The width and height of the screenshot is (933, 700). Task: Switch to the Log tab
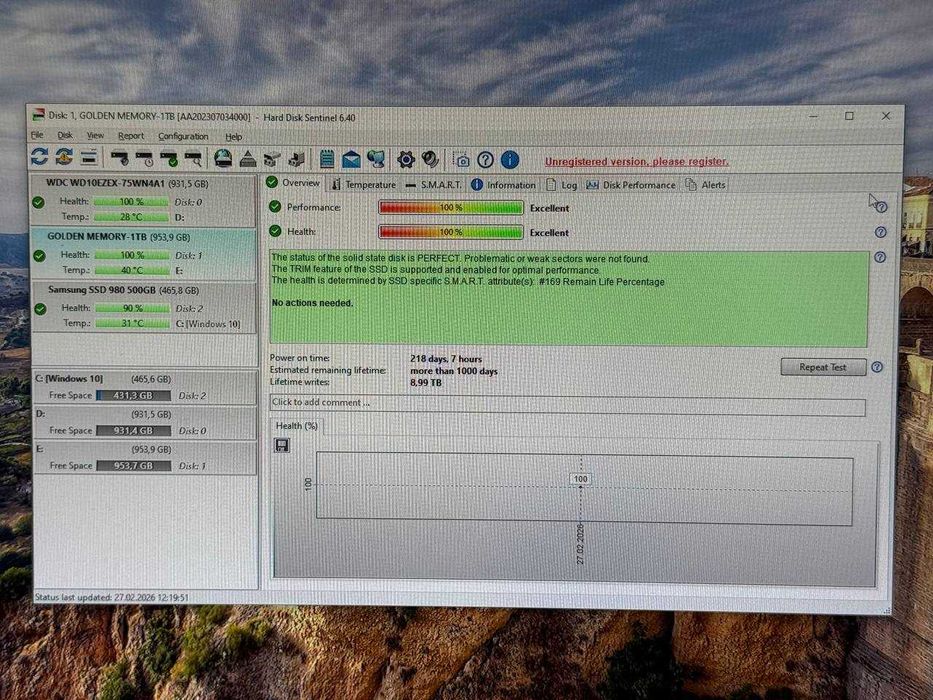tap(562, 185)
